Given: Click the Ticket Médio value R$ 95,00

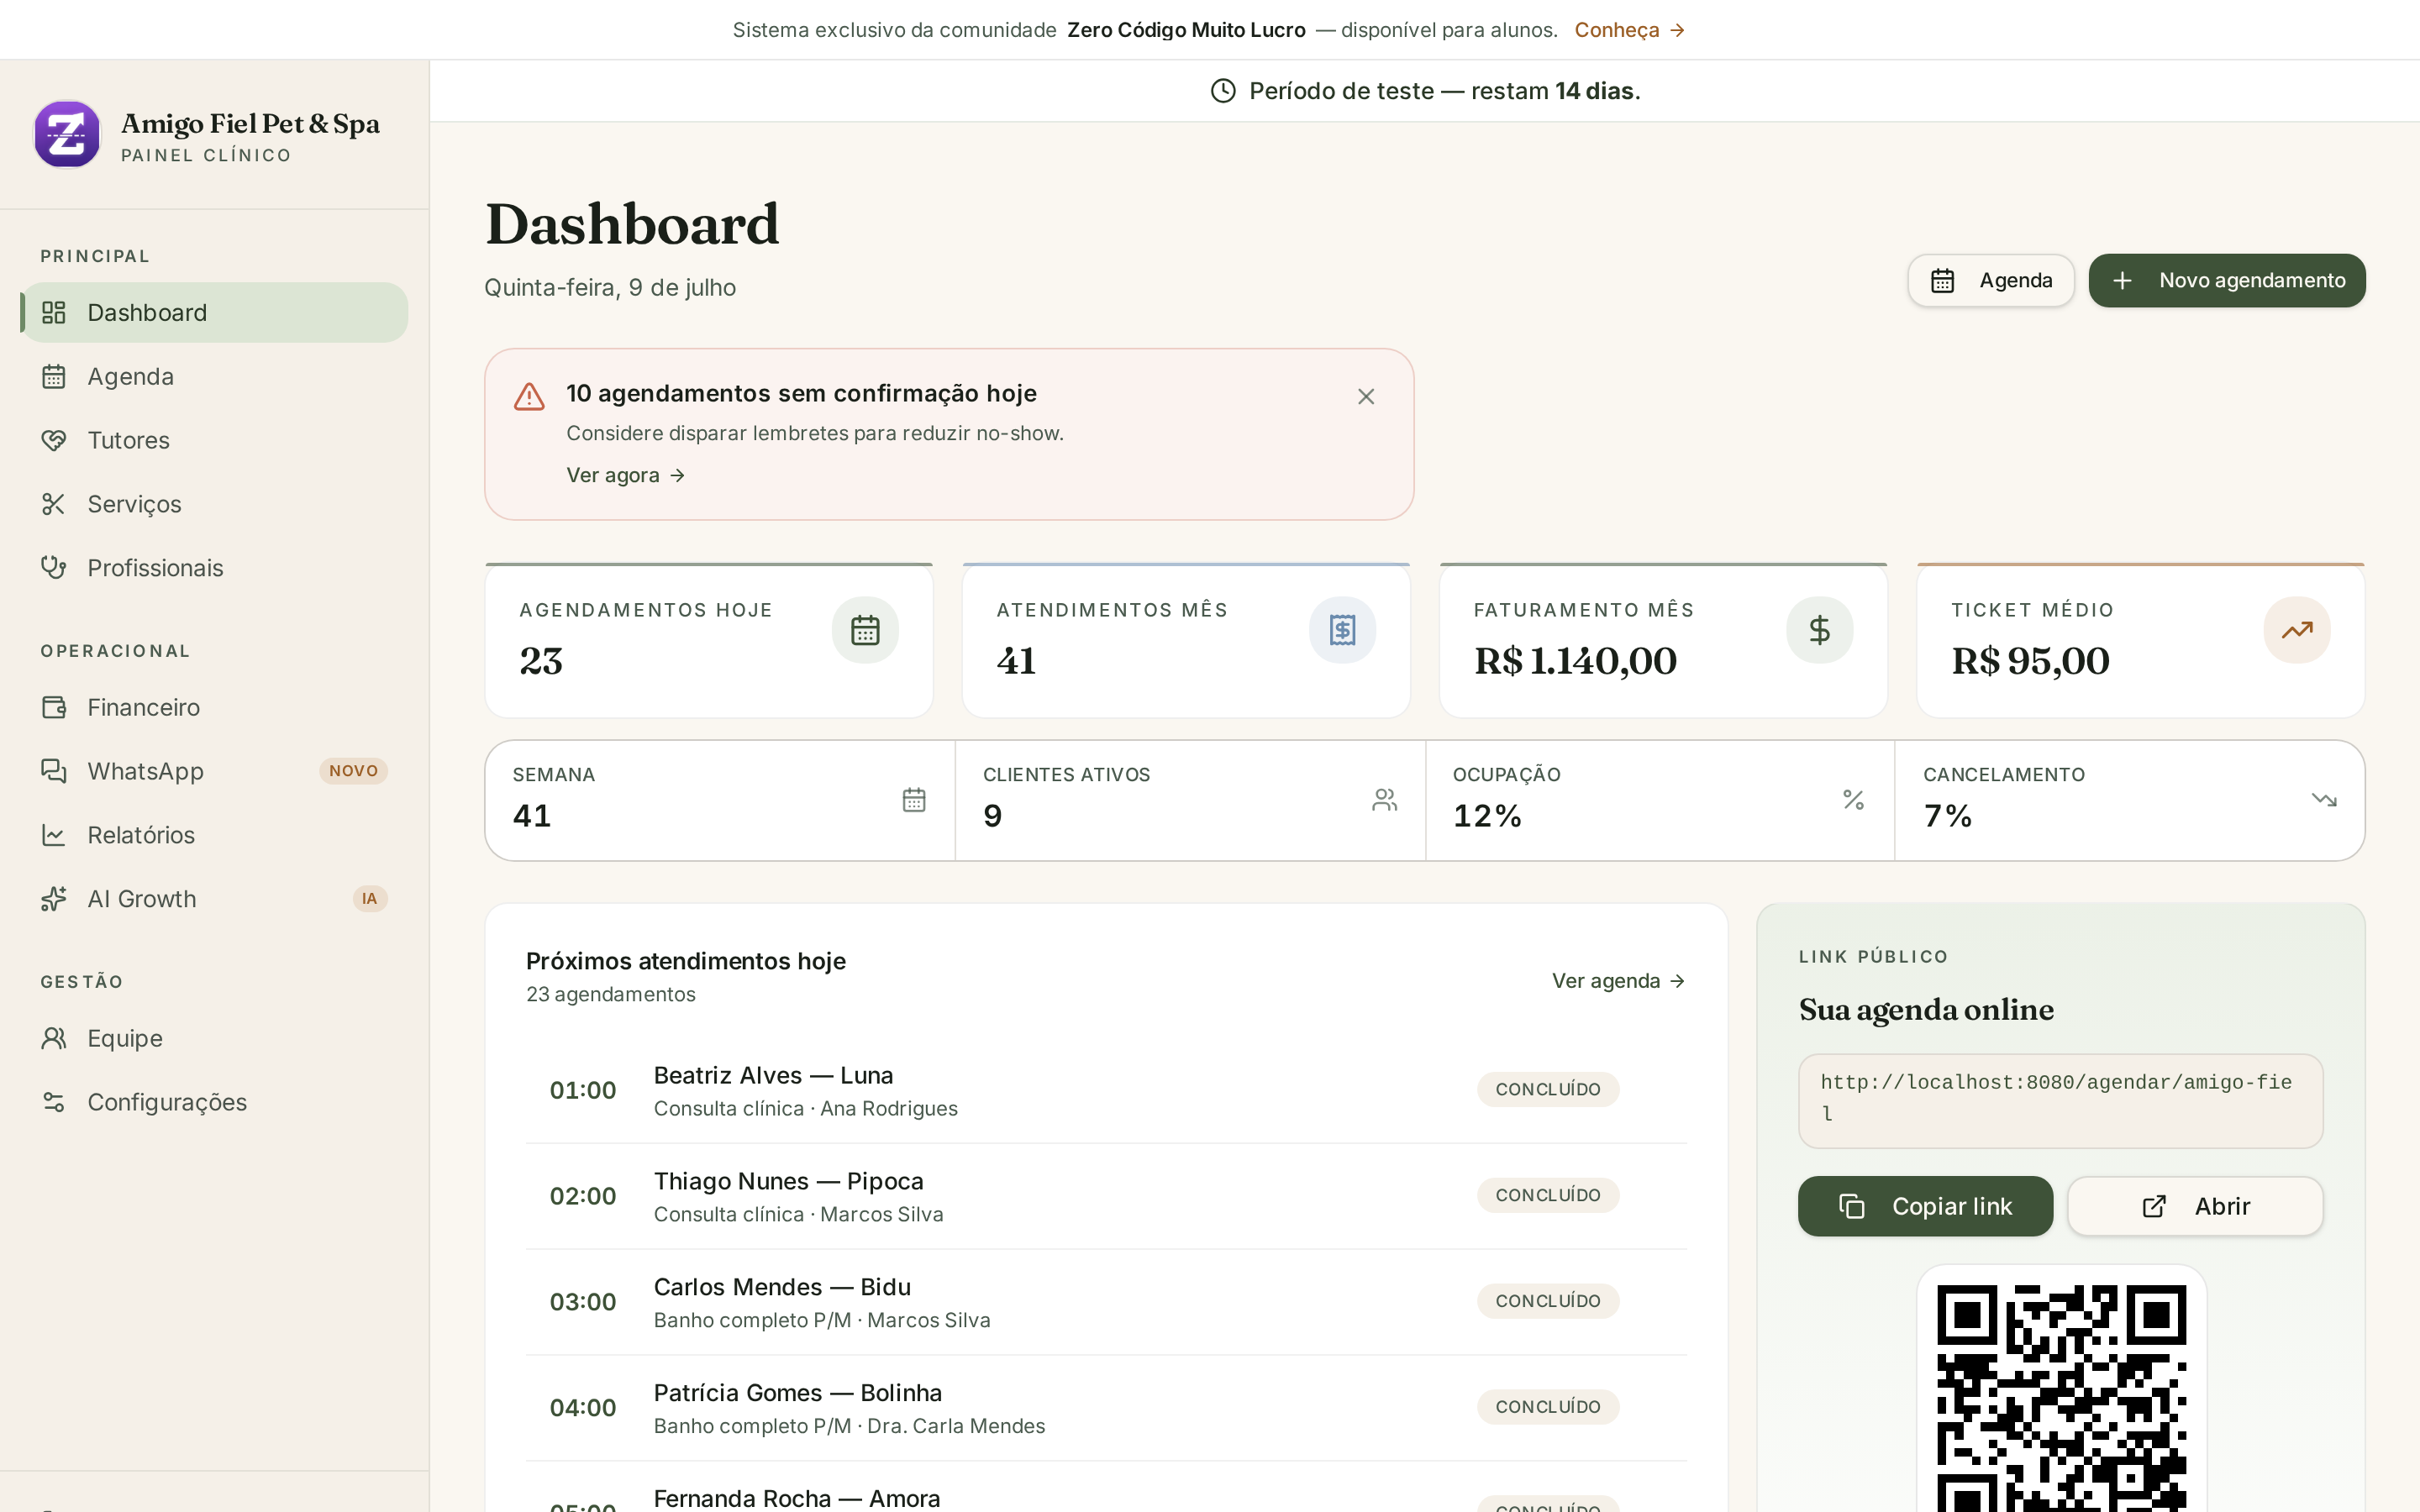Looking at the screenshot, I should (x=2030, y=661).
